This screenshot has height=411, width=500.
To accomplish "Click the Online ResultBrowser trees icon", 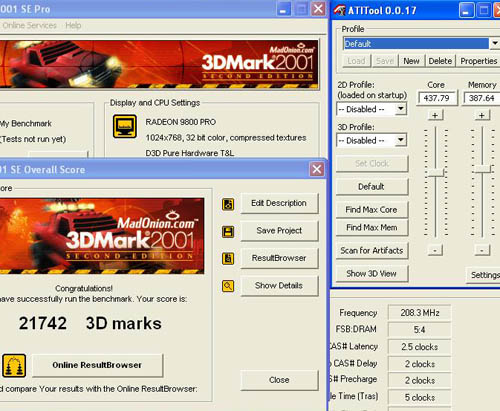I will 14,366.
